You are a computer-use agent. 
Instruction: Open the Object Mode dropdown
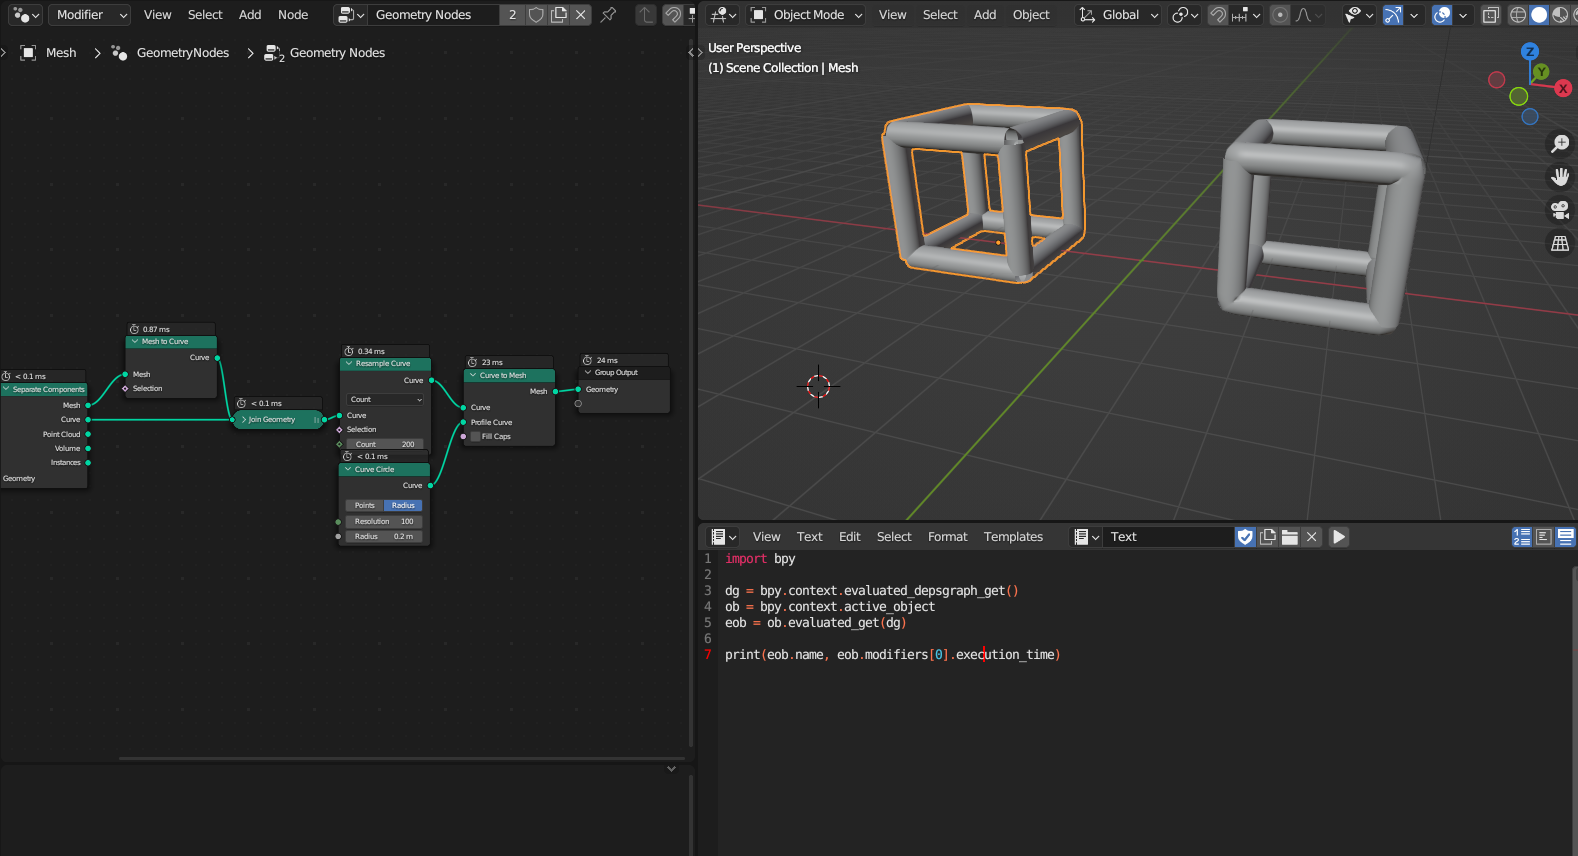pyautogui.click(x=806, y=15)
